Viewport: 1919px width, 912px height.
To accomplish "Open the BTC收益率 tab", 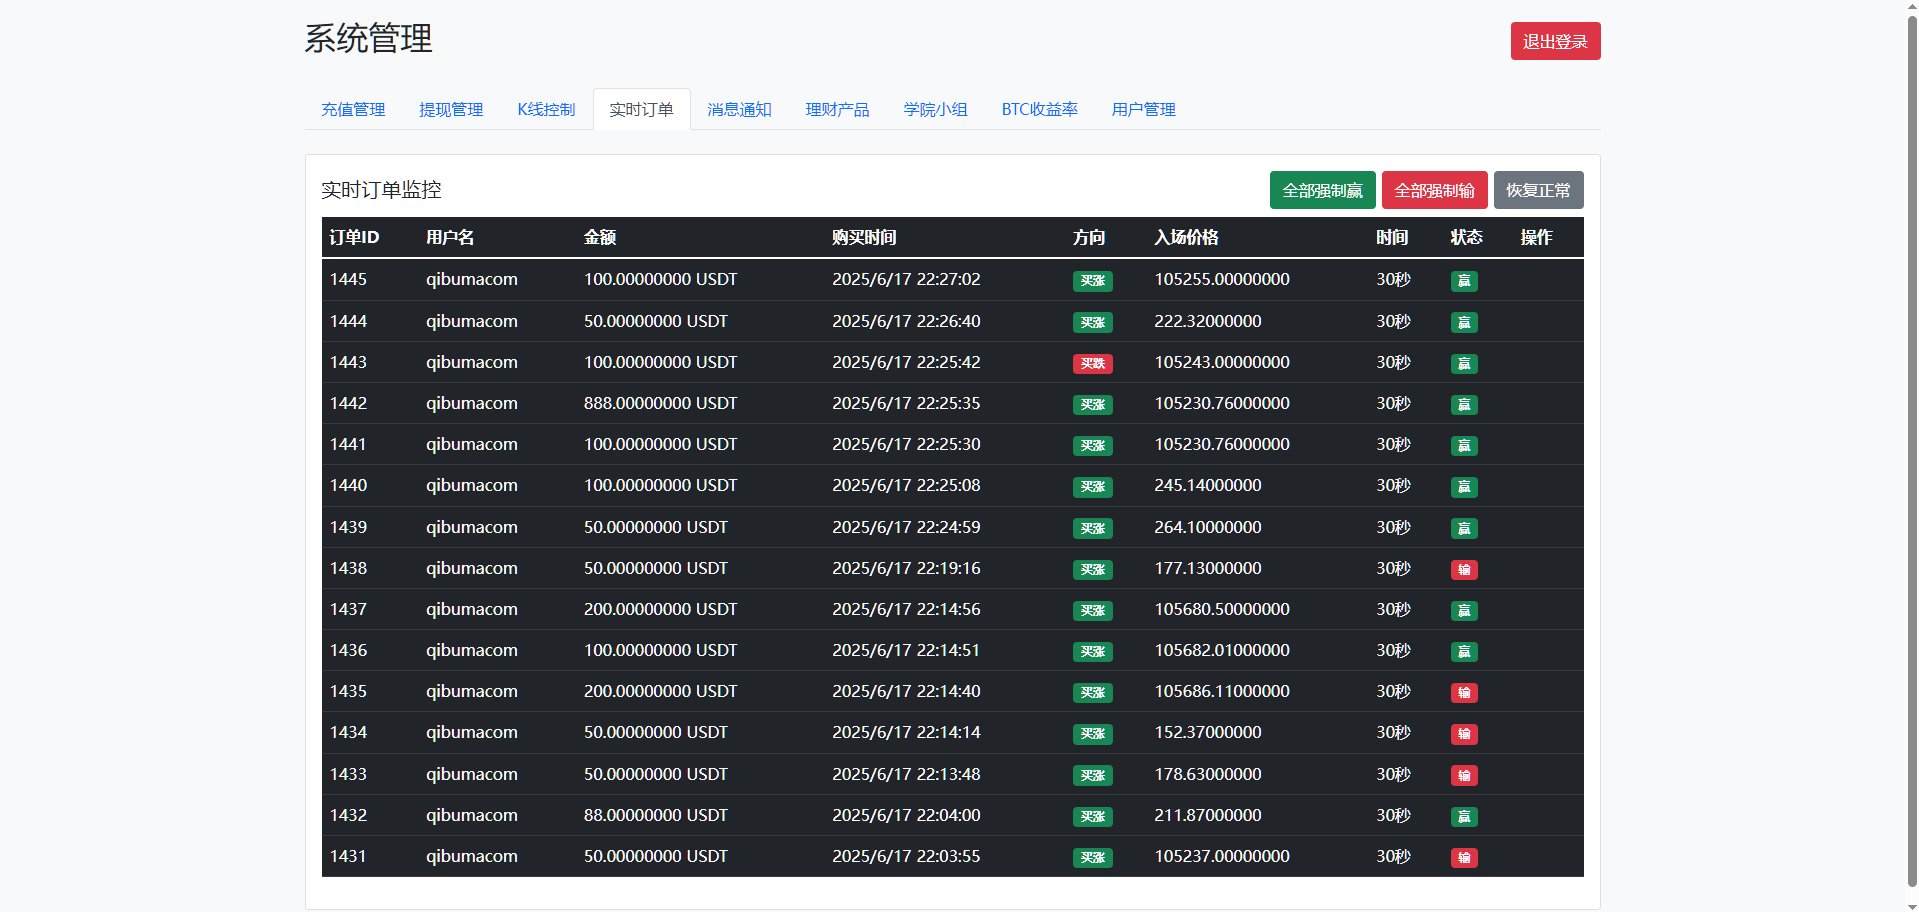I will pyautogui.click(x=1039, y=109).
